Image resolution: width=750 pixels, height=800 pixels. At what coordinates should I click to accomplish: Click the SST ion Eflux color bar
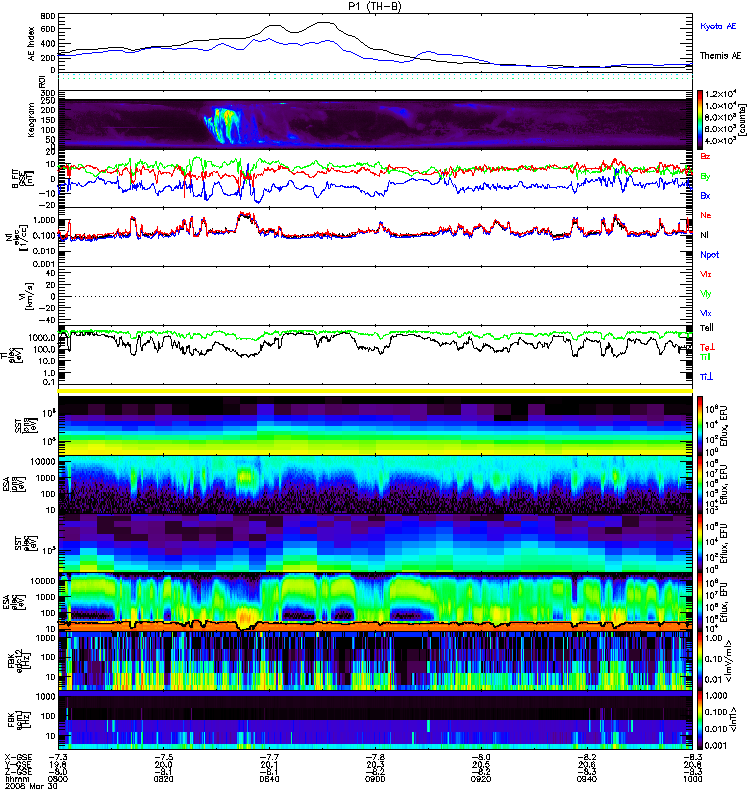700,426
